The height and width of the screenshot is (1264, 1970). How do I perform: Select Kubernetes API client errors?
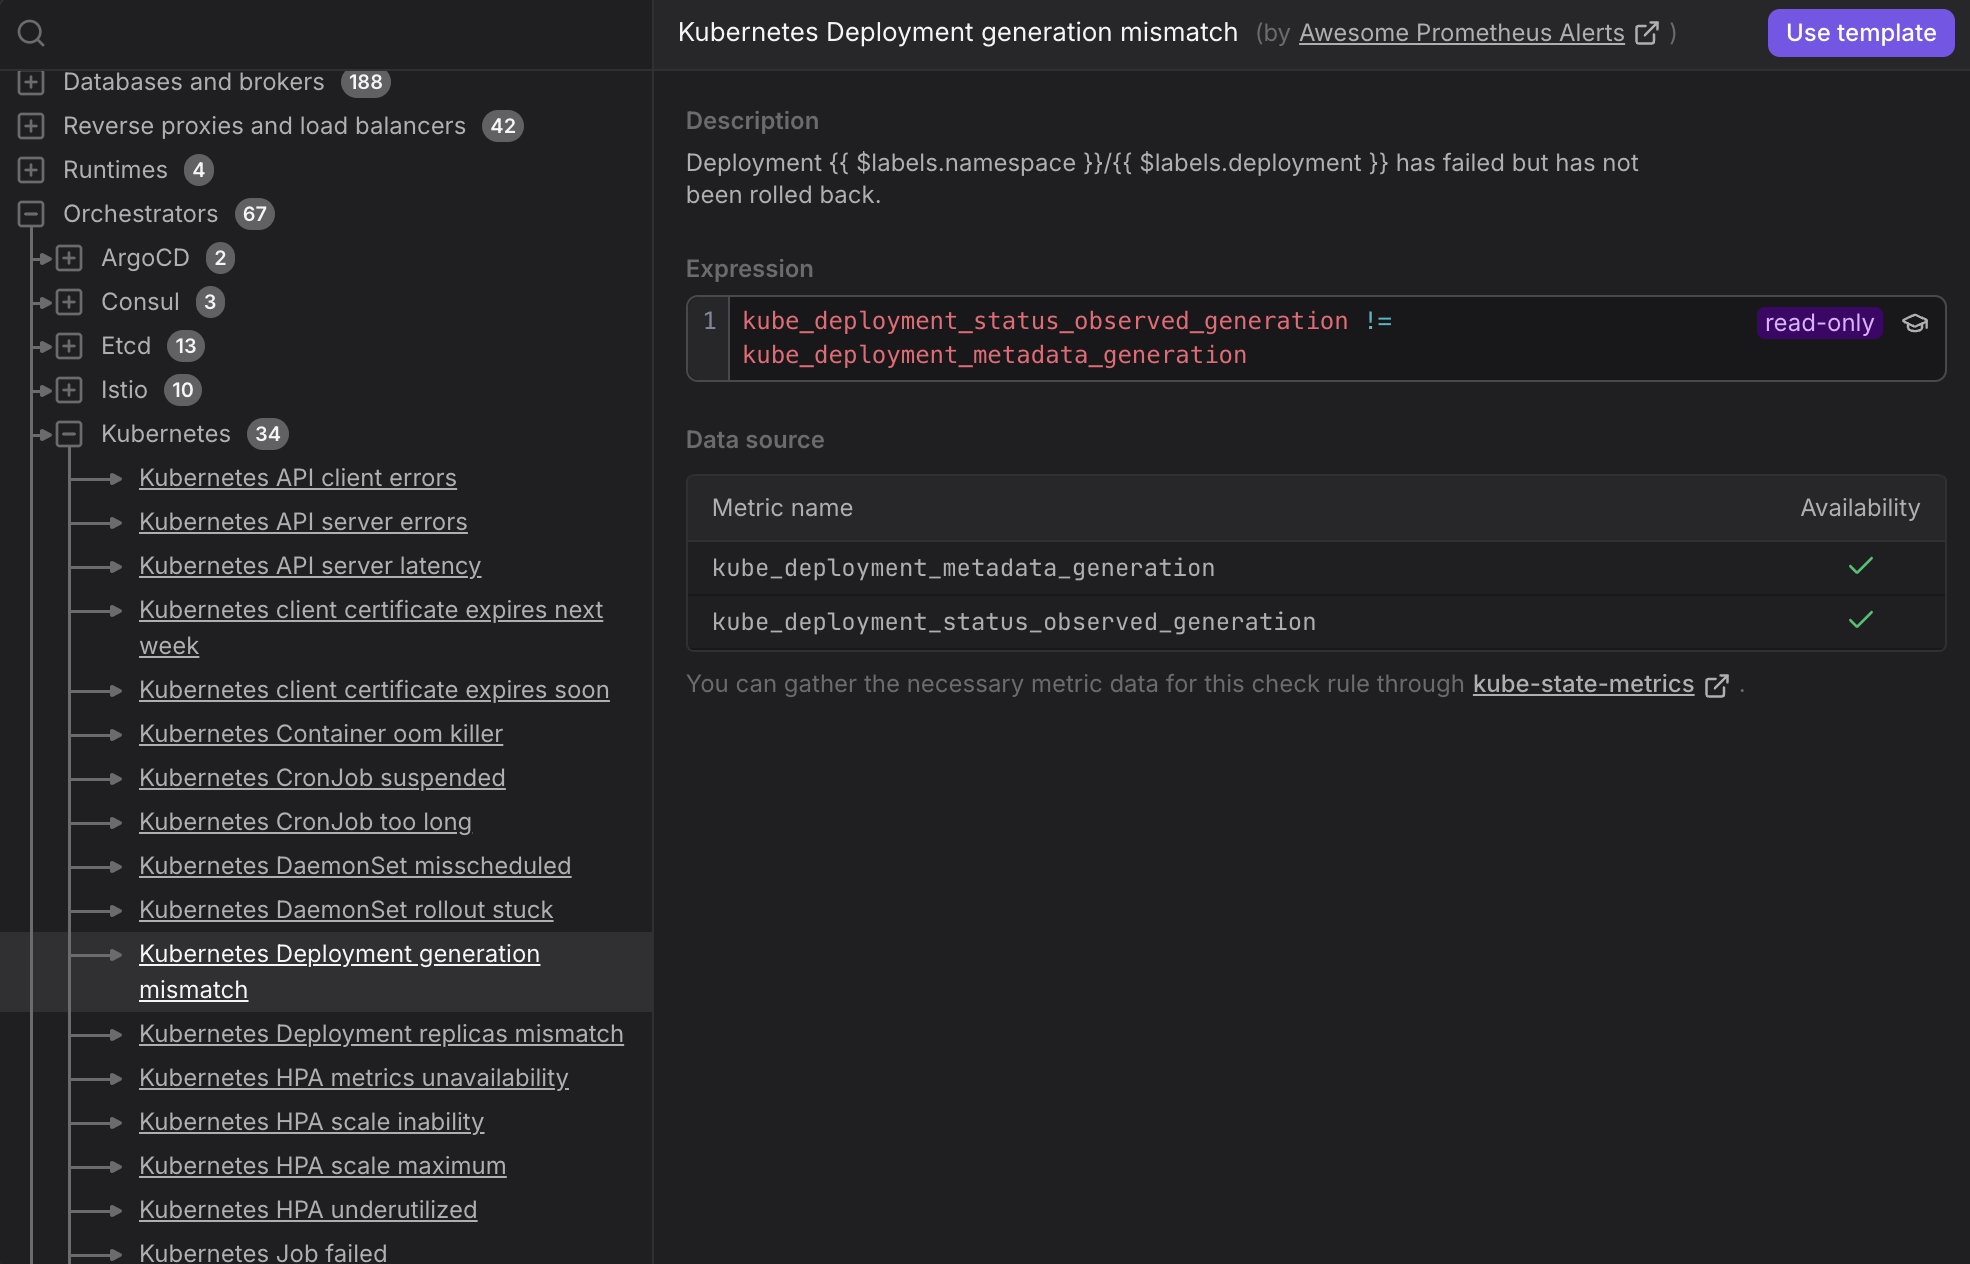click(x=298, y=478)
